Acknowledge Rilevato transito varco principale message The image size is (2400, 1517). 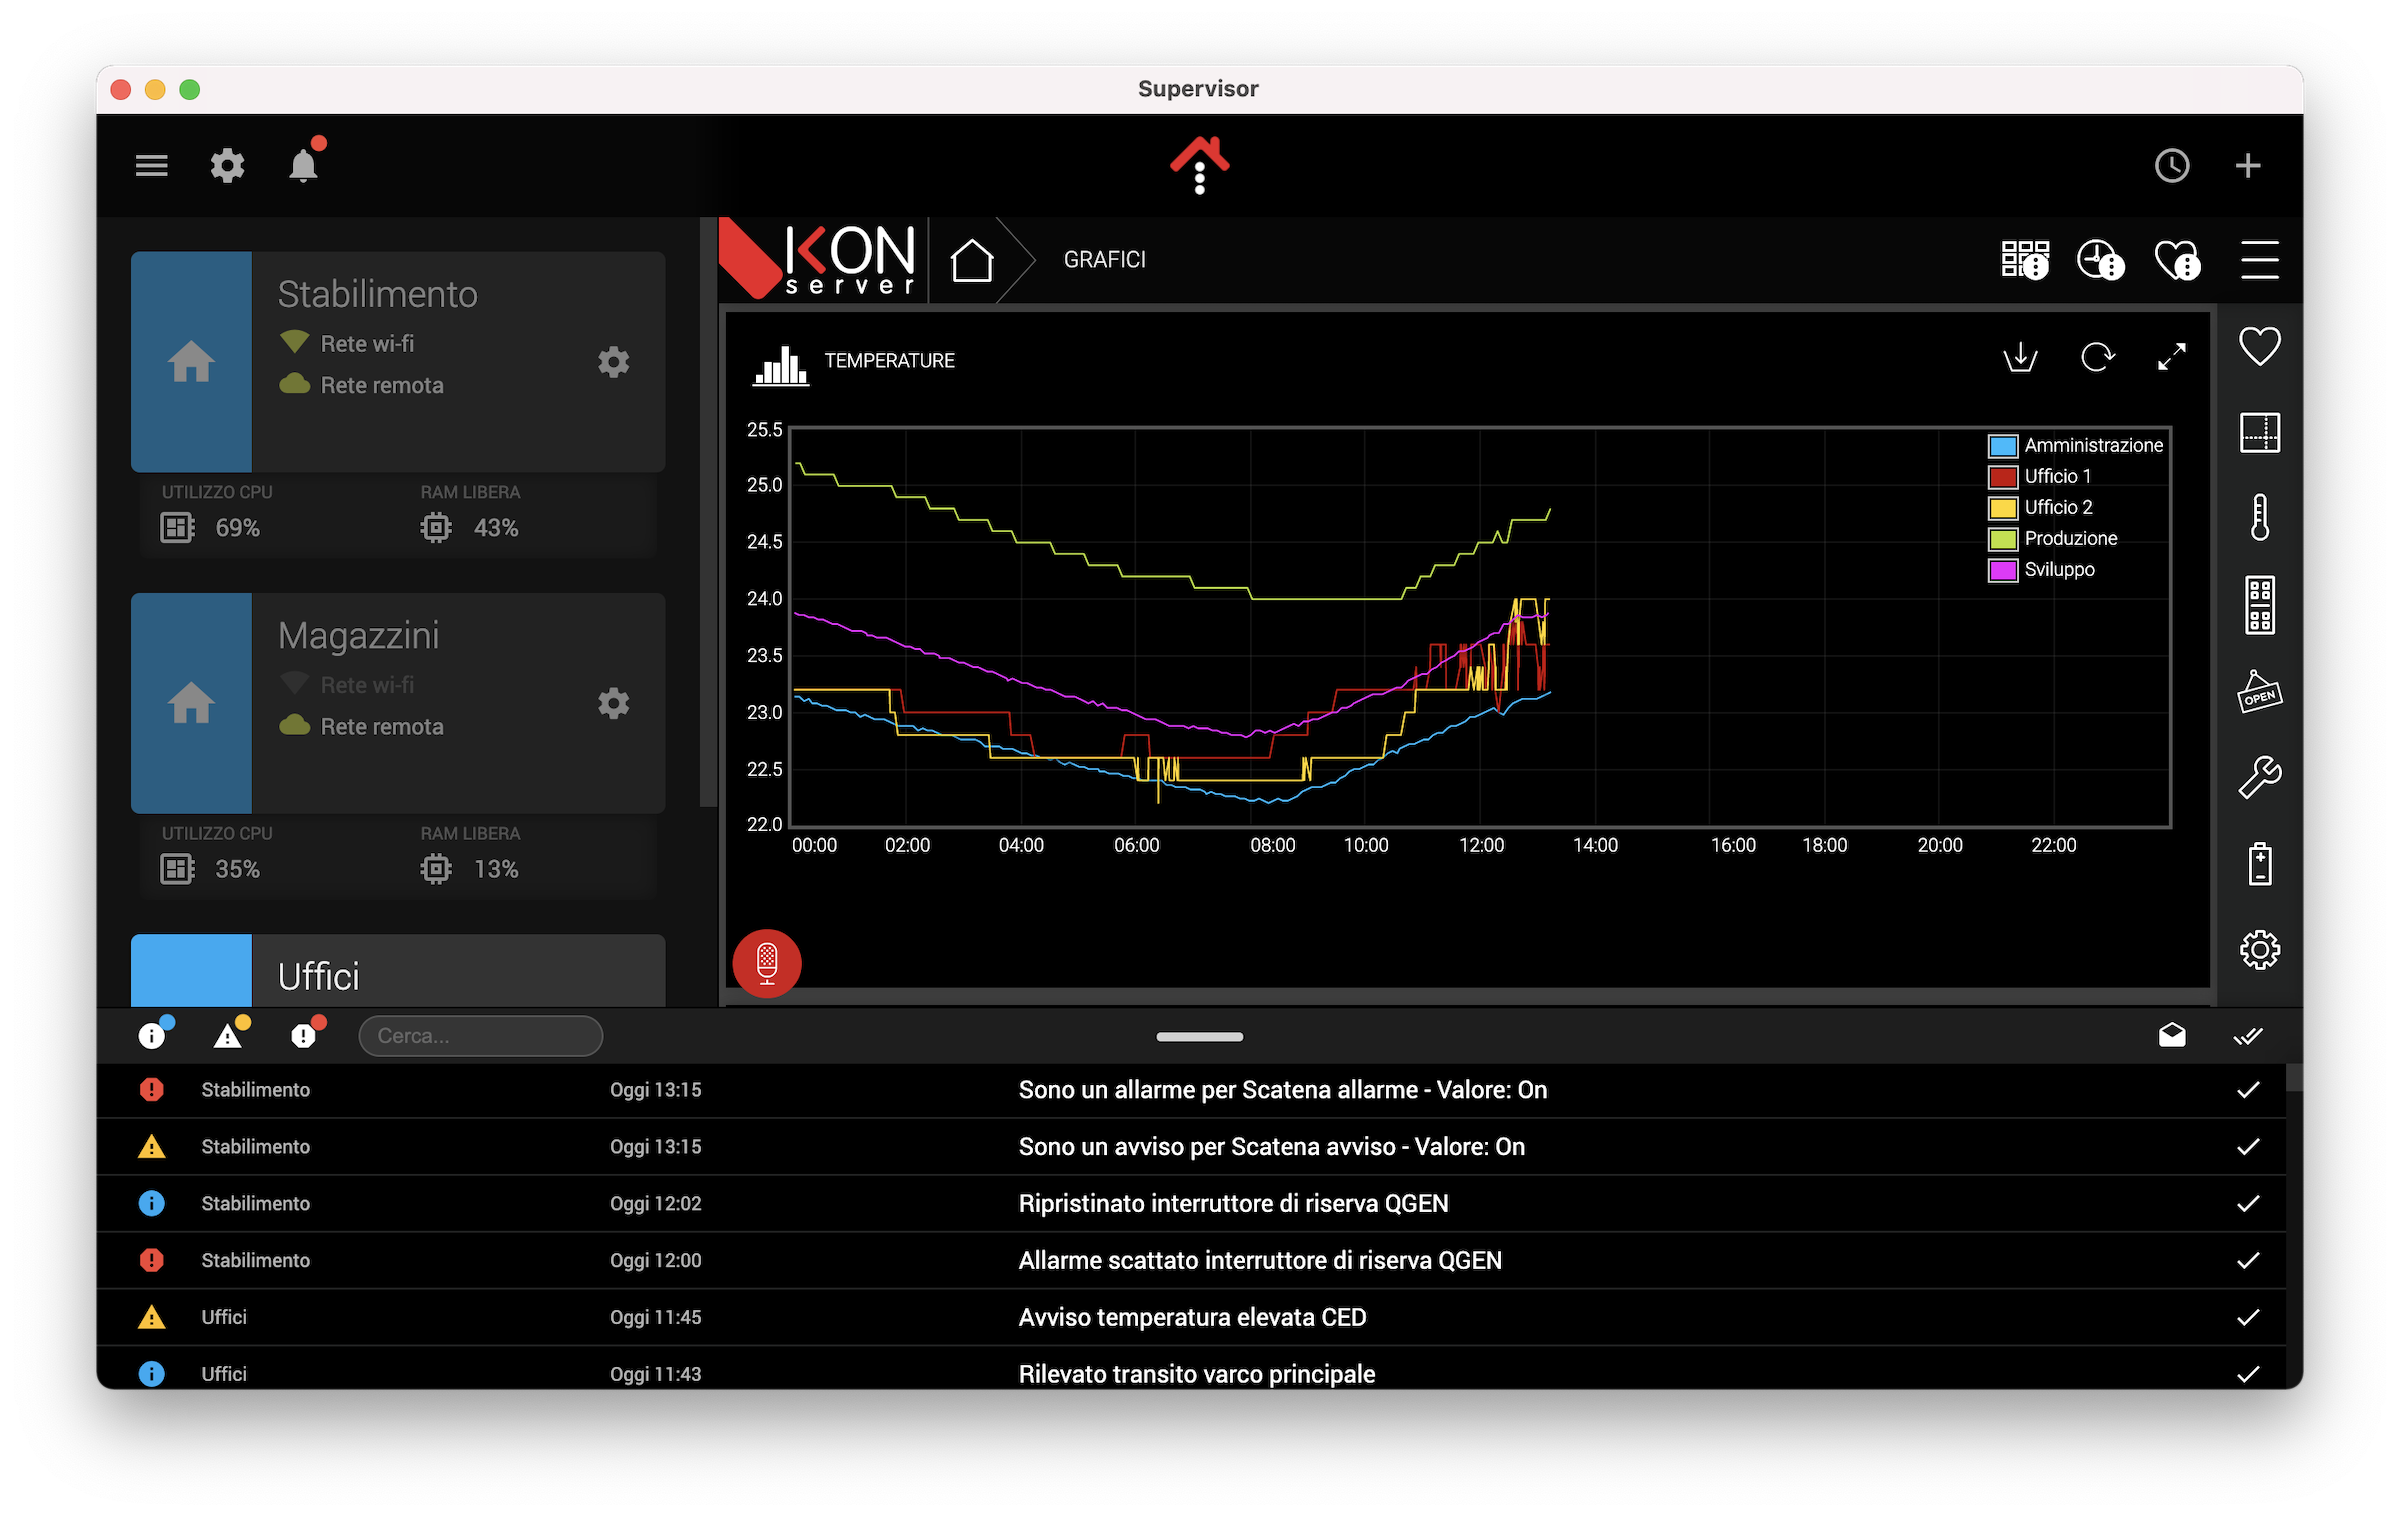tap(2248, 1375)
